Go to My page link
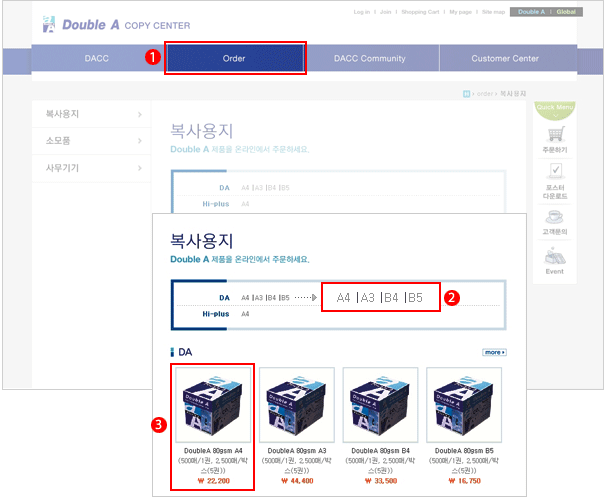Image resolution: width=604 pixels, height=497 pixels. tap(461, 12)
